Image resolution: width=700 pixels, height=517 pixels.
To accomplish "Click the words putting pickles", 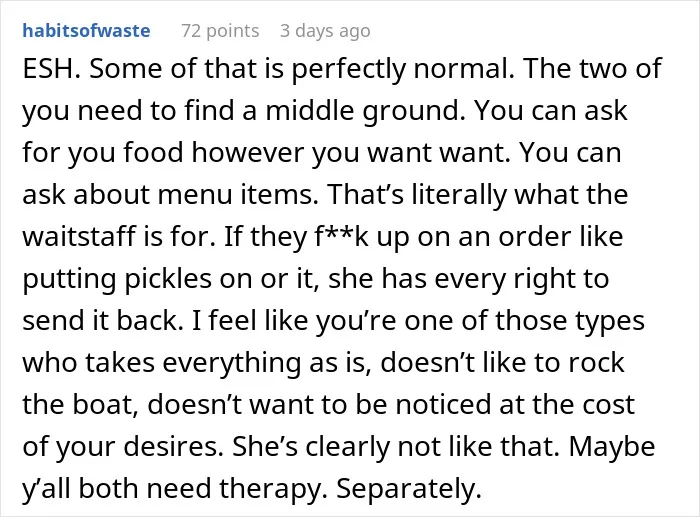I will coord(117,279).
